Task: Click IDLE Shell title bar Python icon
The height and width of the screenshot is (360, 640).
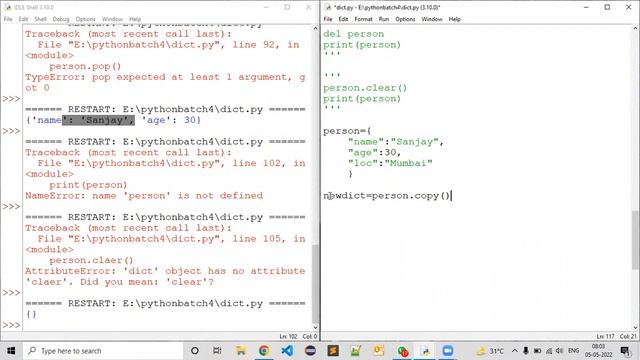Action: [x=7, y=7]
